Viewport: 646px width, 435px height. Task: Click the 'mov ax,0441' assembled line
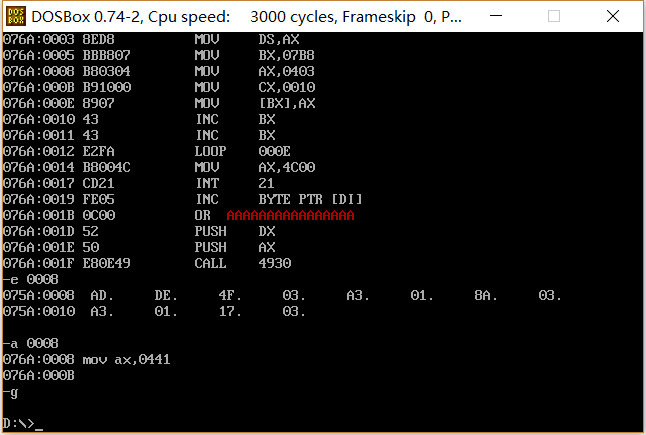(126, 360)
